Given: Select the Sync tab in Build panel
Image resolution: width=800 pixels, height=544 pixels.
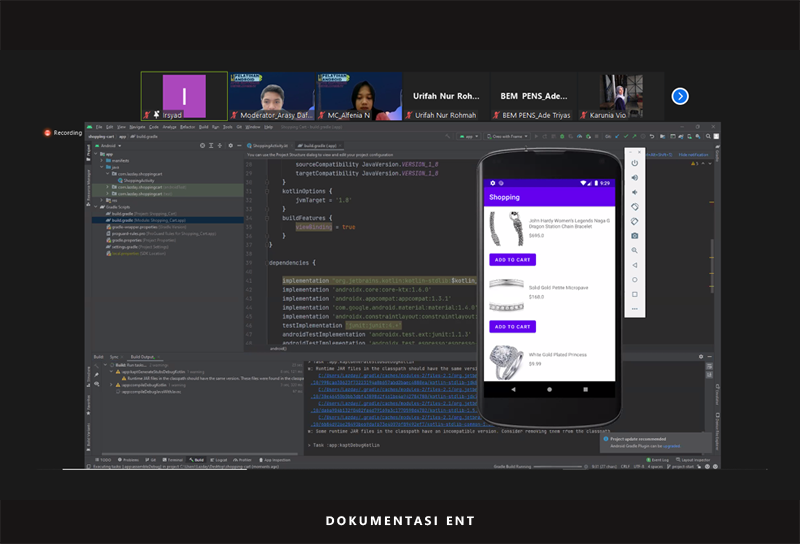Looking at the screenshot, I should (x=114, y=357).
